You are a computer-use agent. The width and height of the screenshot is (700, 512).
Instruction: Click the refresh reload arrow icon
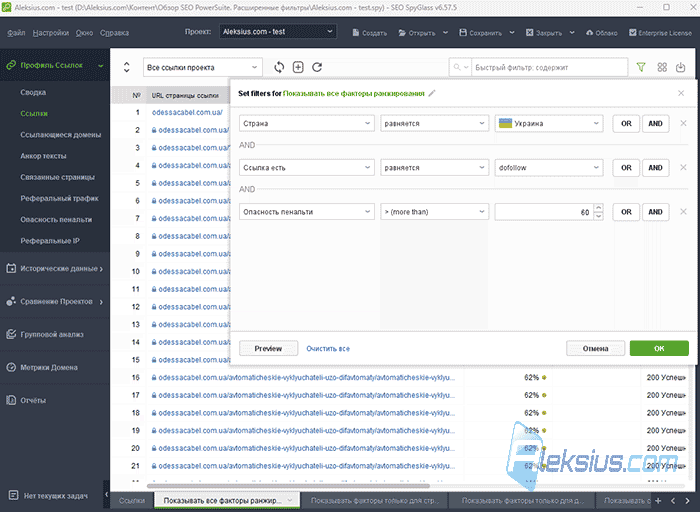click(317, 67)
